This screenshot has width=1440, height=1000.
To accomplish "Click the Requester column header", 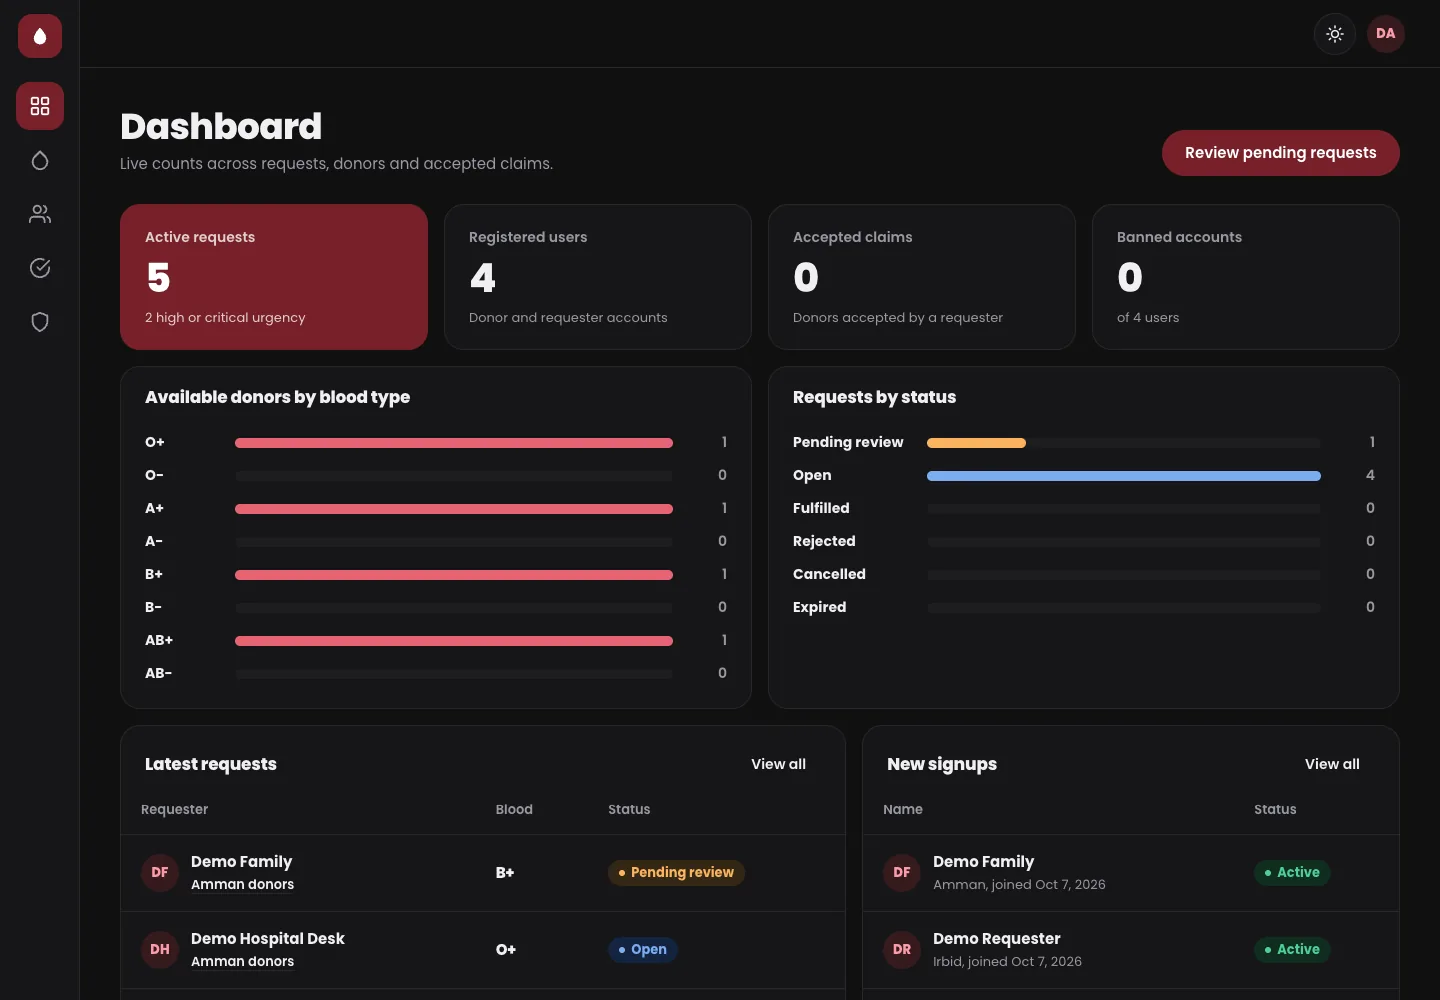I will point(175,810).
